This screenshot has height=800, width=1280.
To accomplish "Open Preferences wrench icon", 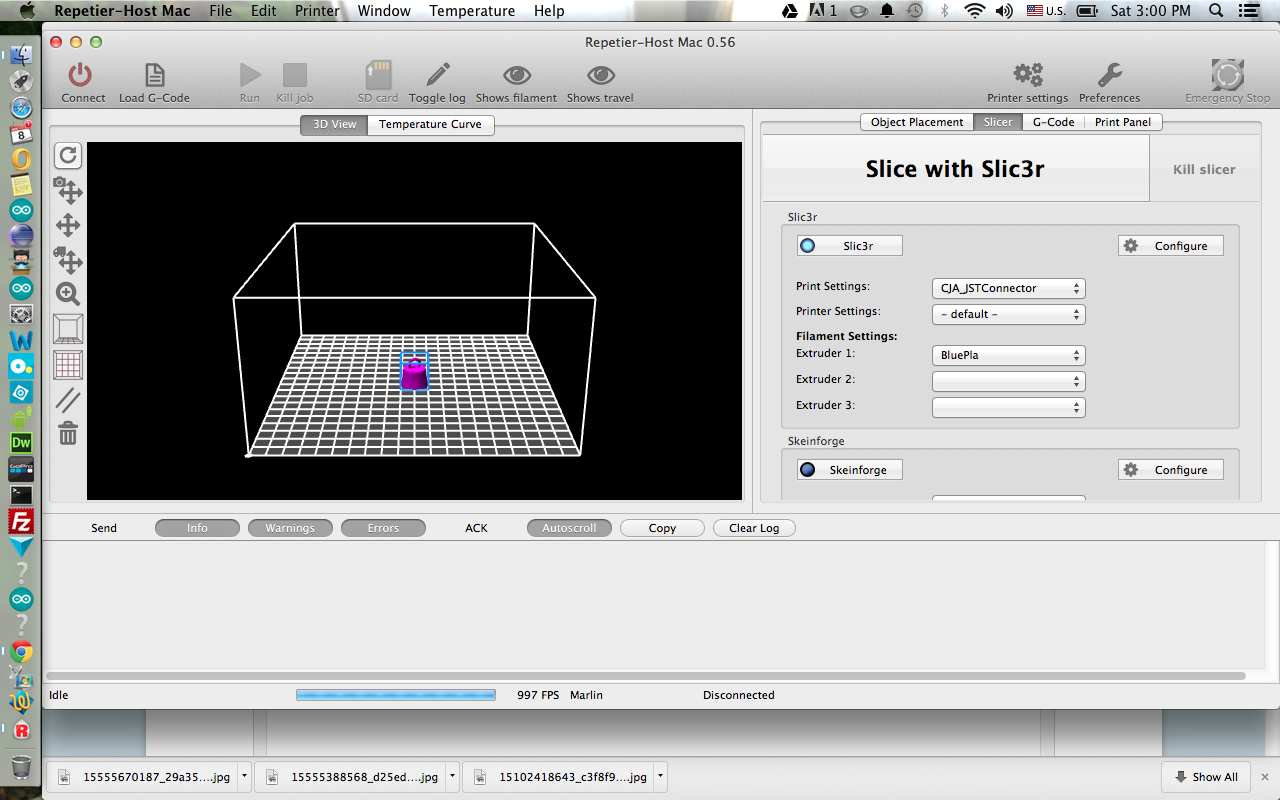I will click(1109, 75).
